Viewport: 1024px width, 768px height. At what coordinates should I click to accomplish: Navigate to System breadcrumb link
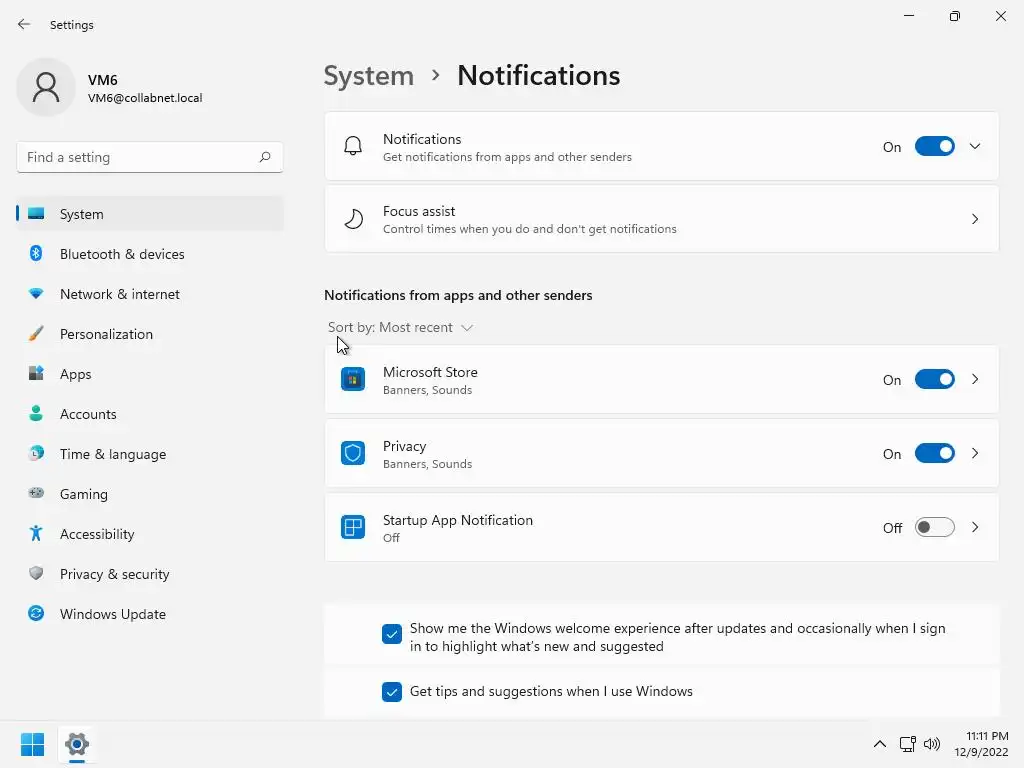click(368, 76)
